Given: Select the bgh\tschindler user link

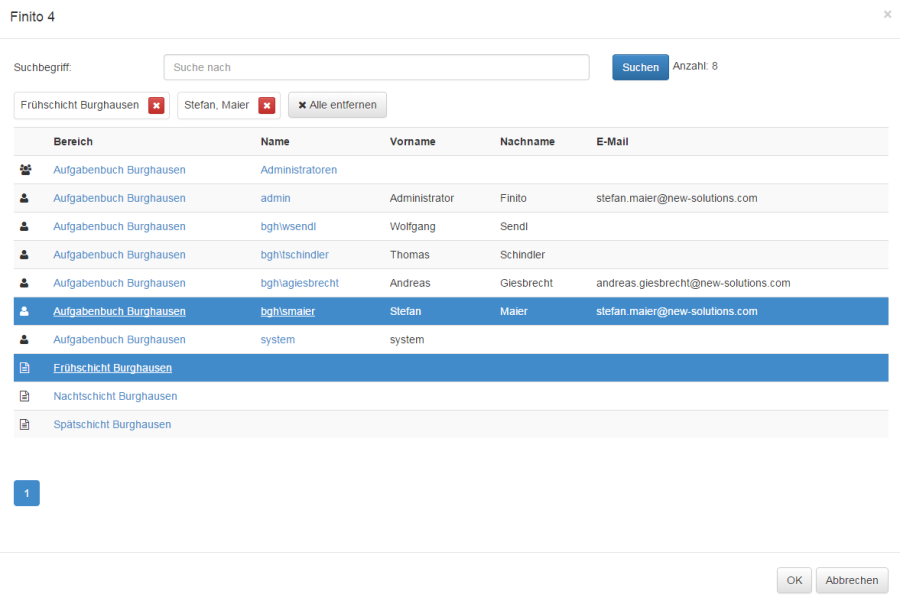Looking at the screenshot, I should (x=294, y=255).
